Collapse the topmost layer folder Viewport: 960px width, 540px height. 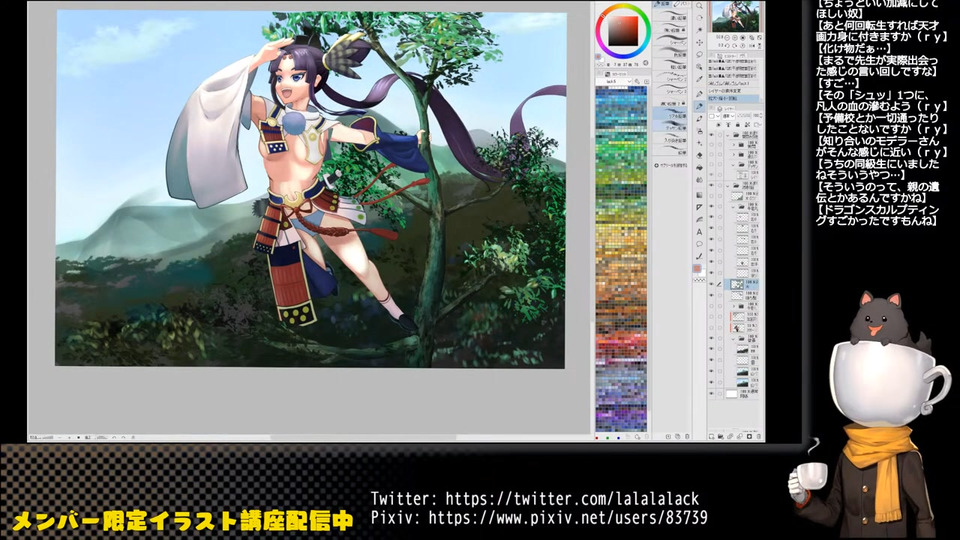coord(727,135)
